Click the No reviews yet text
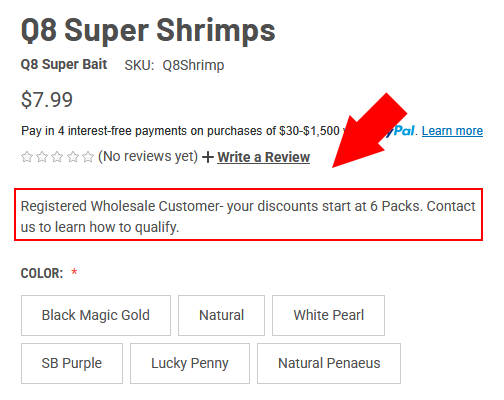 click(148, 156)
